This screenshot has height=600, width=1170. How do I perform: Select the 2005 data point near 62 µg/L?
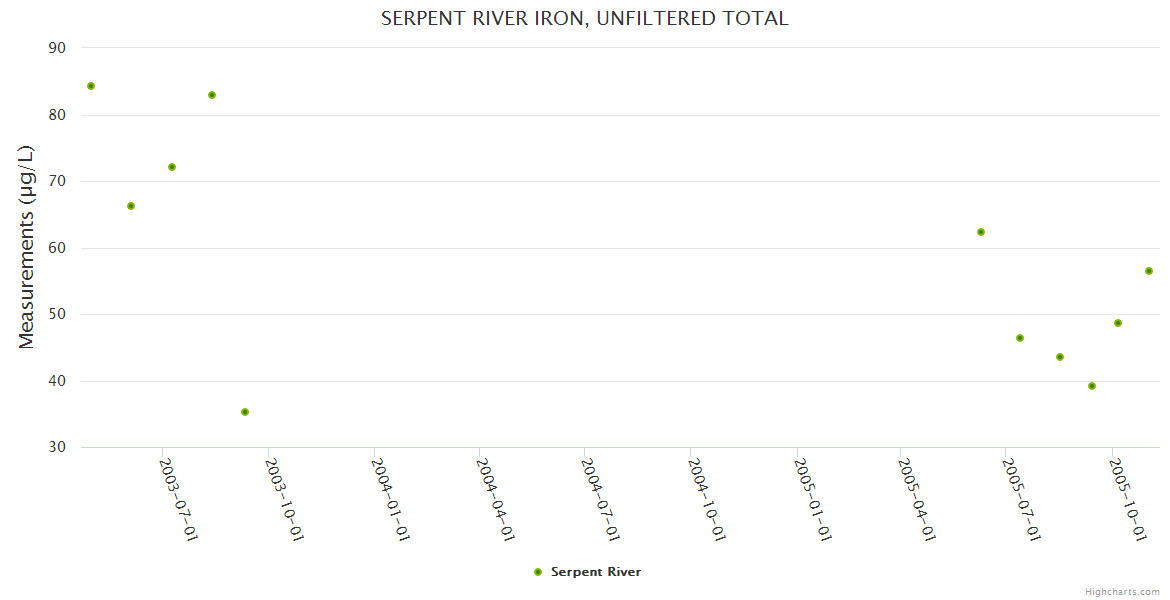[981, 232]
